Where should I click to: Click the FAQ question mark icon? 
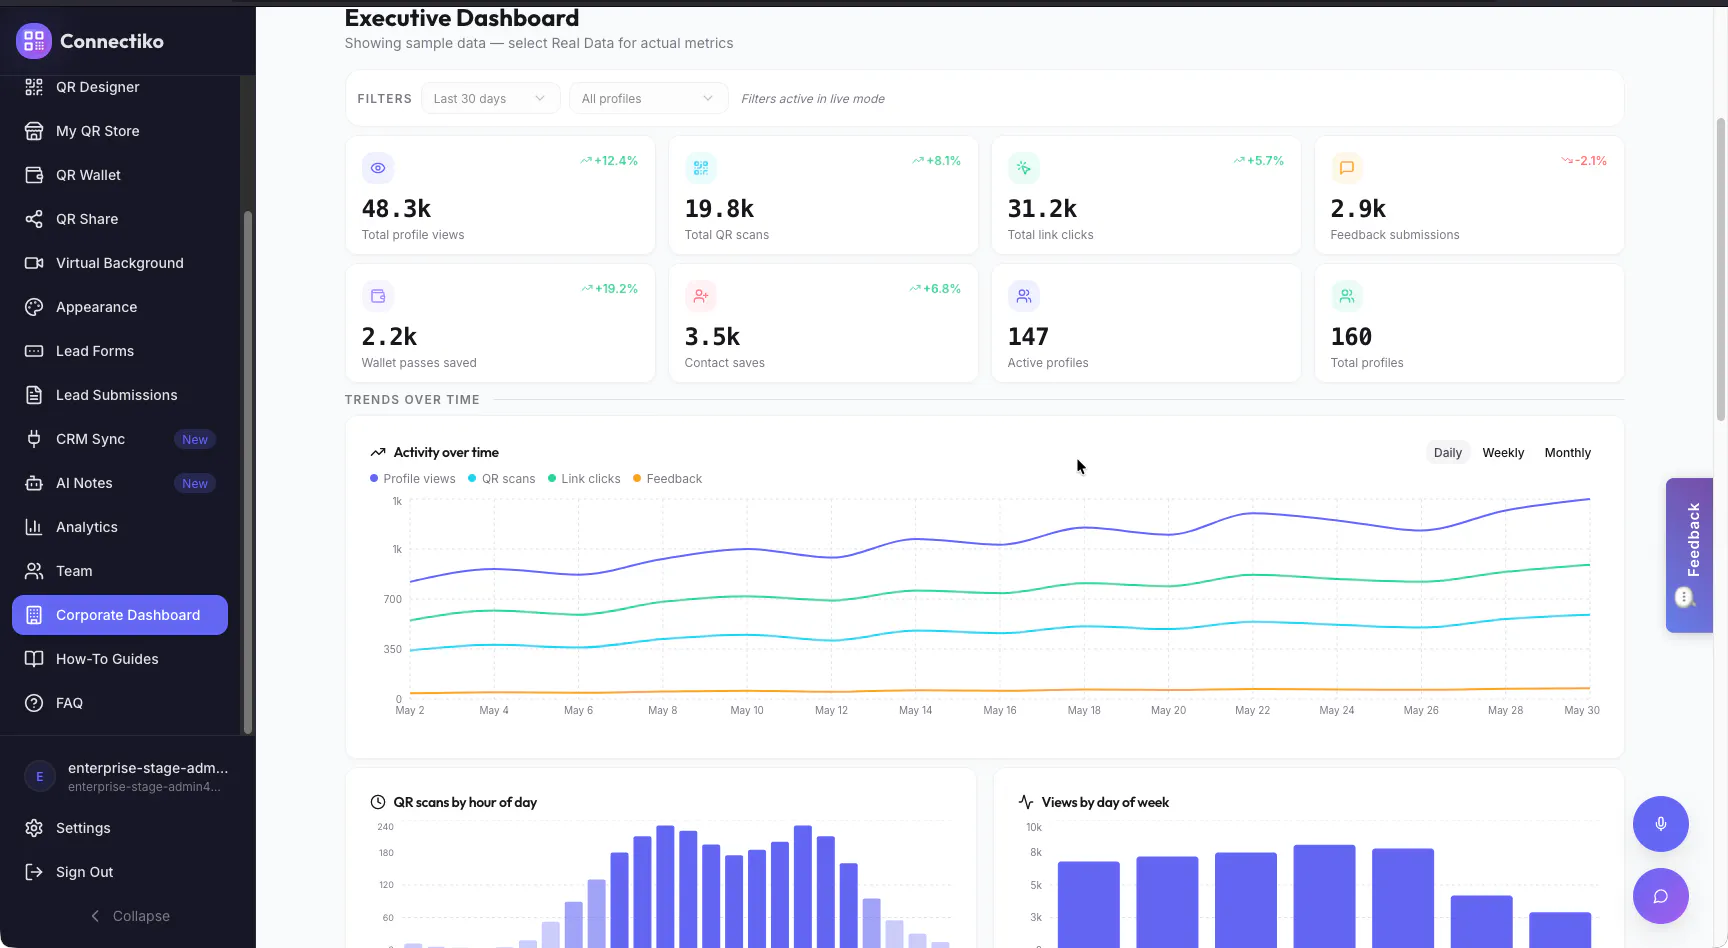[x=34, y=703]
